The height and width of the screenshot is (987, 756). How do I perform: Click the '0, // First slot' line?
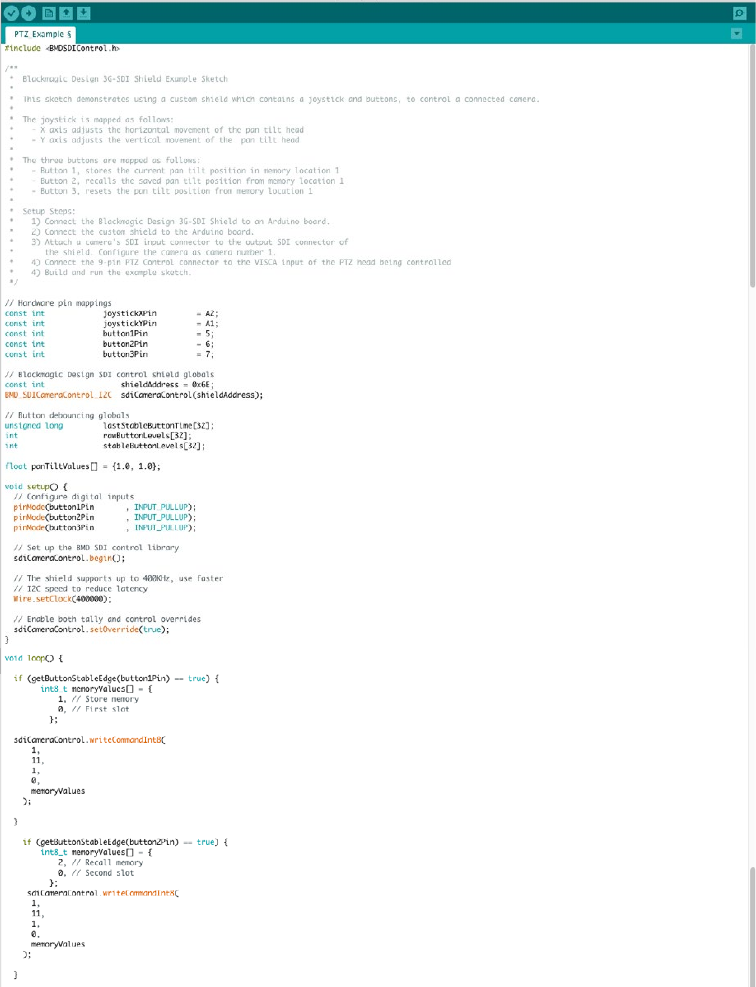(x=94, y=709)
